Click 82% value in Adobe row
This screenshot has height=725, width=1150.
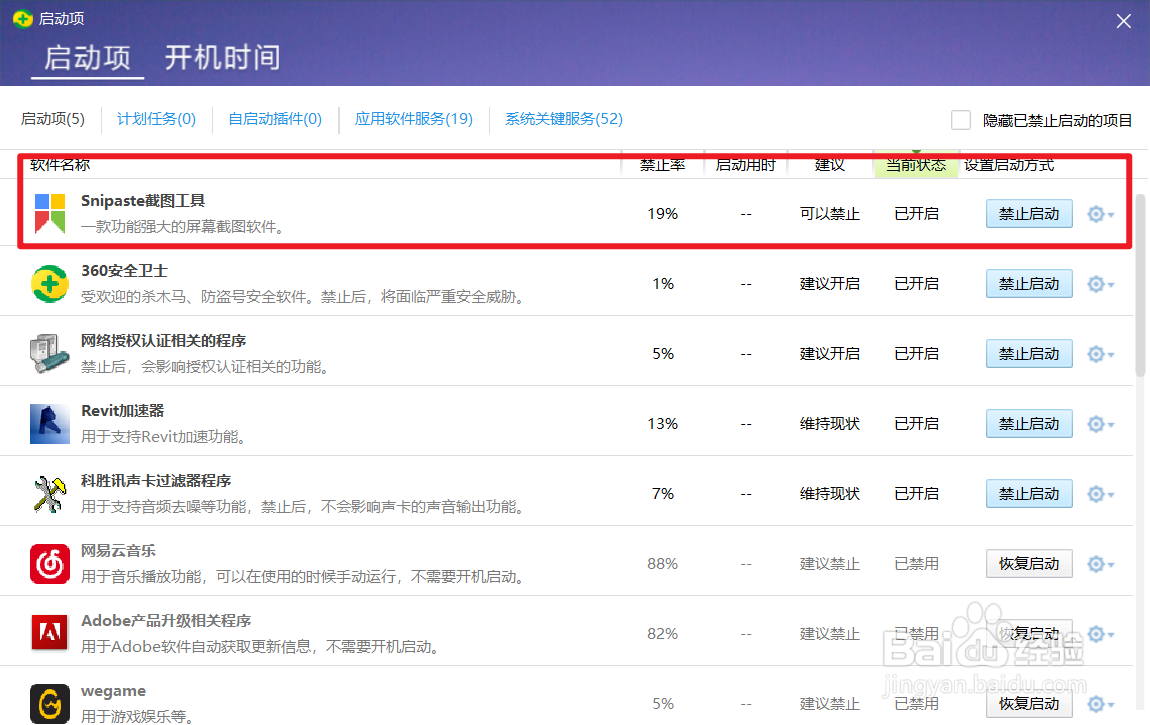(x=662, y=634)
